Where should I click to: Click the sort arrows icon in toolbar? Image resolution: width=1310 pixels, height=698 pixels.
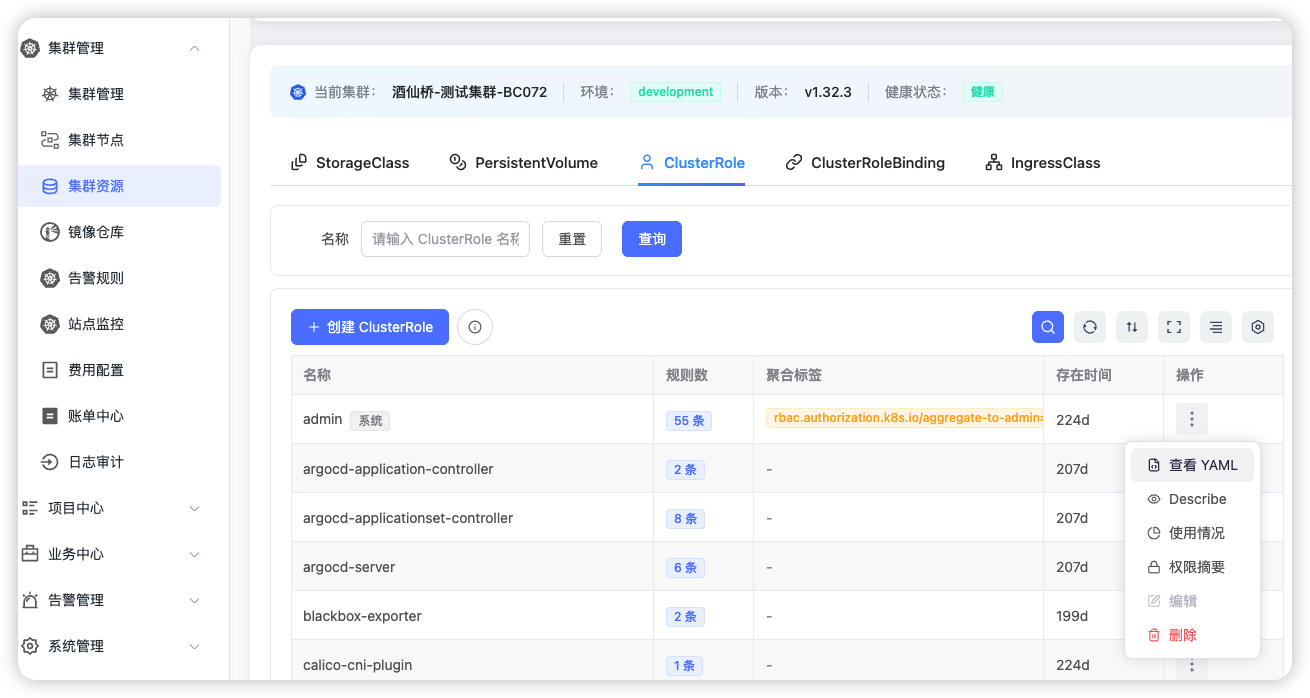click(x=1132, y=327)
